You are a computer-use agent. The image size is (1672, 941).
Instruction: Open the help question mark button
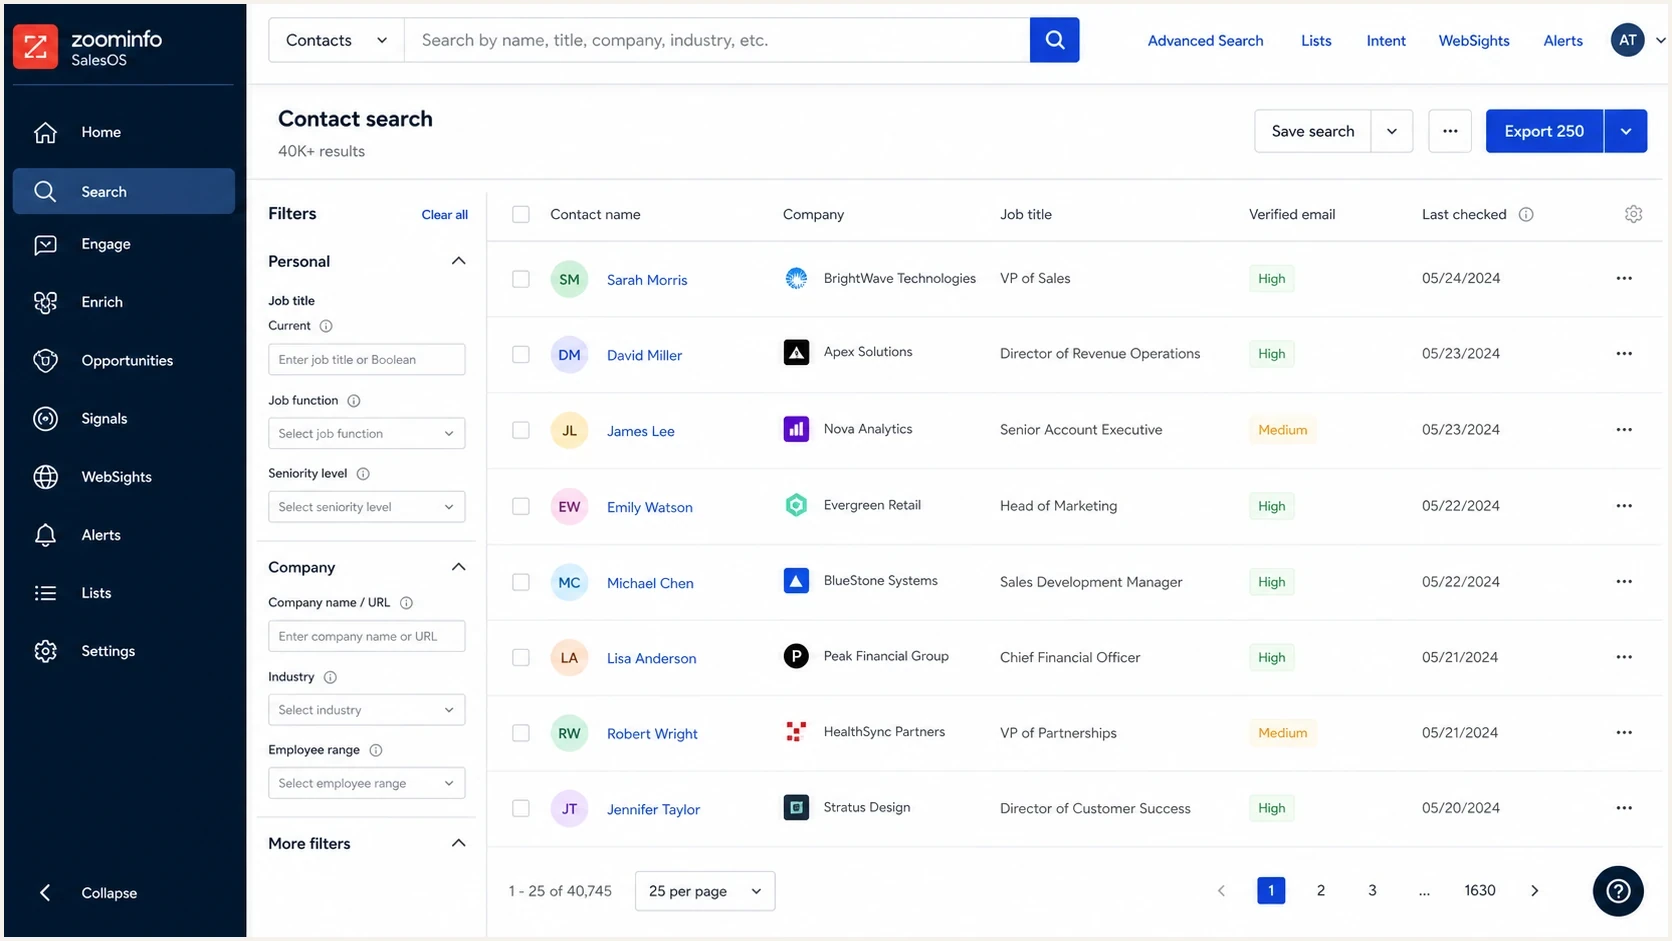(1618, 890)
